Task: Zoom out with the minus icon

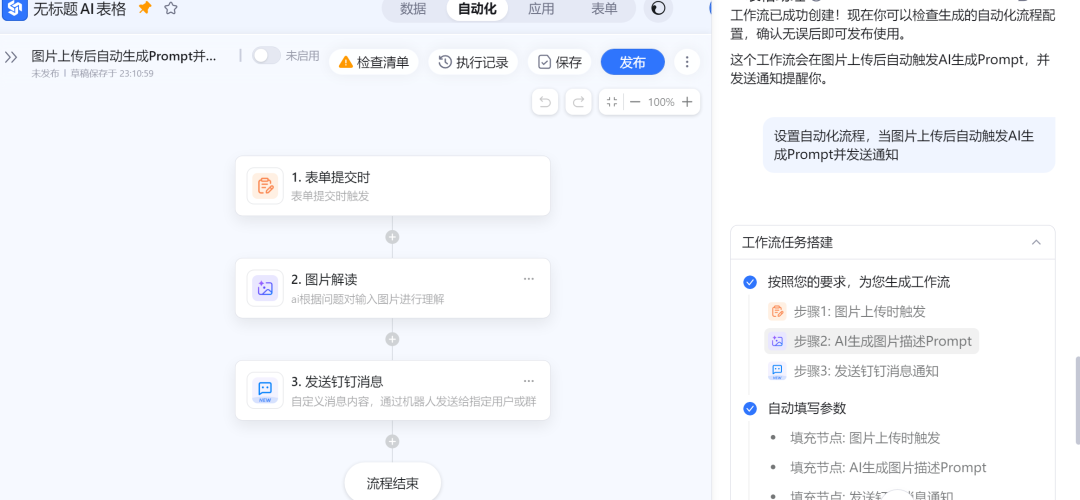Action: point(635,102)
